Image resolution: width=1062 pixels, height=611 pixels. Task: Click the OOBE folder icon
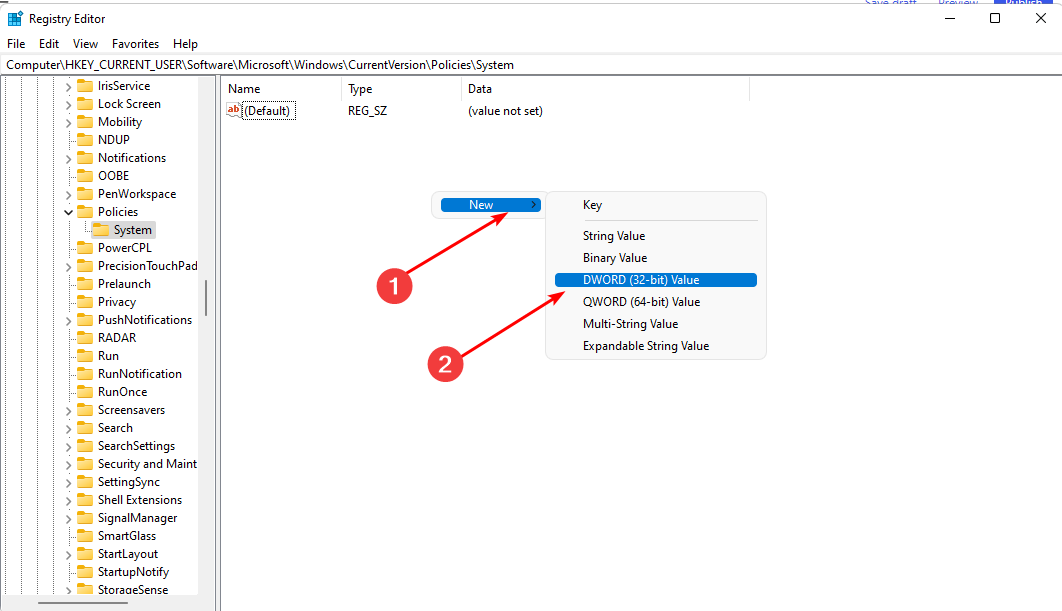click(x=85, y=175)
